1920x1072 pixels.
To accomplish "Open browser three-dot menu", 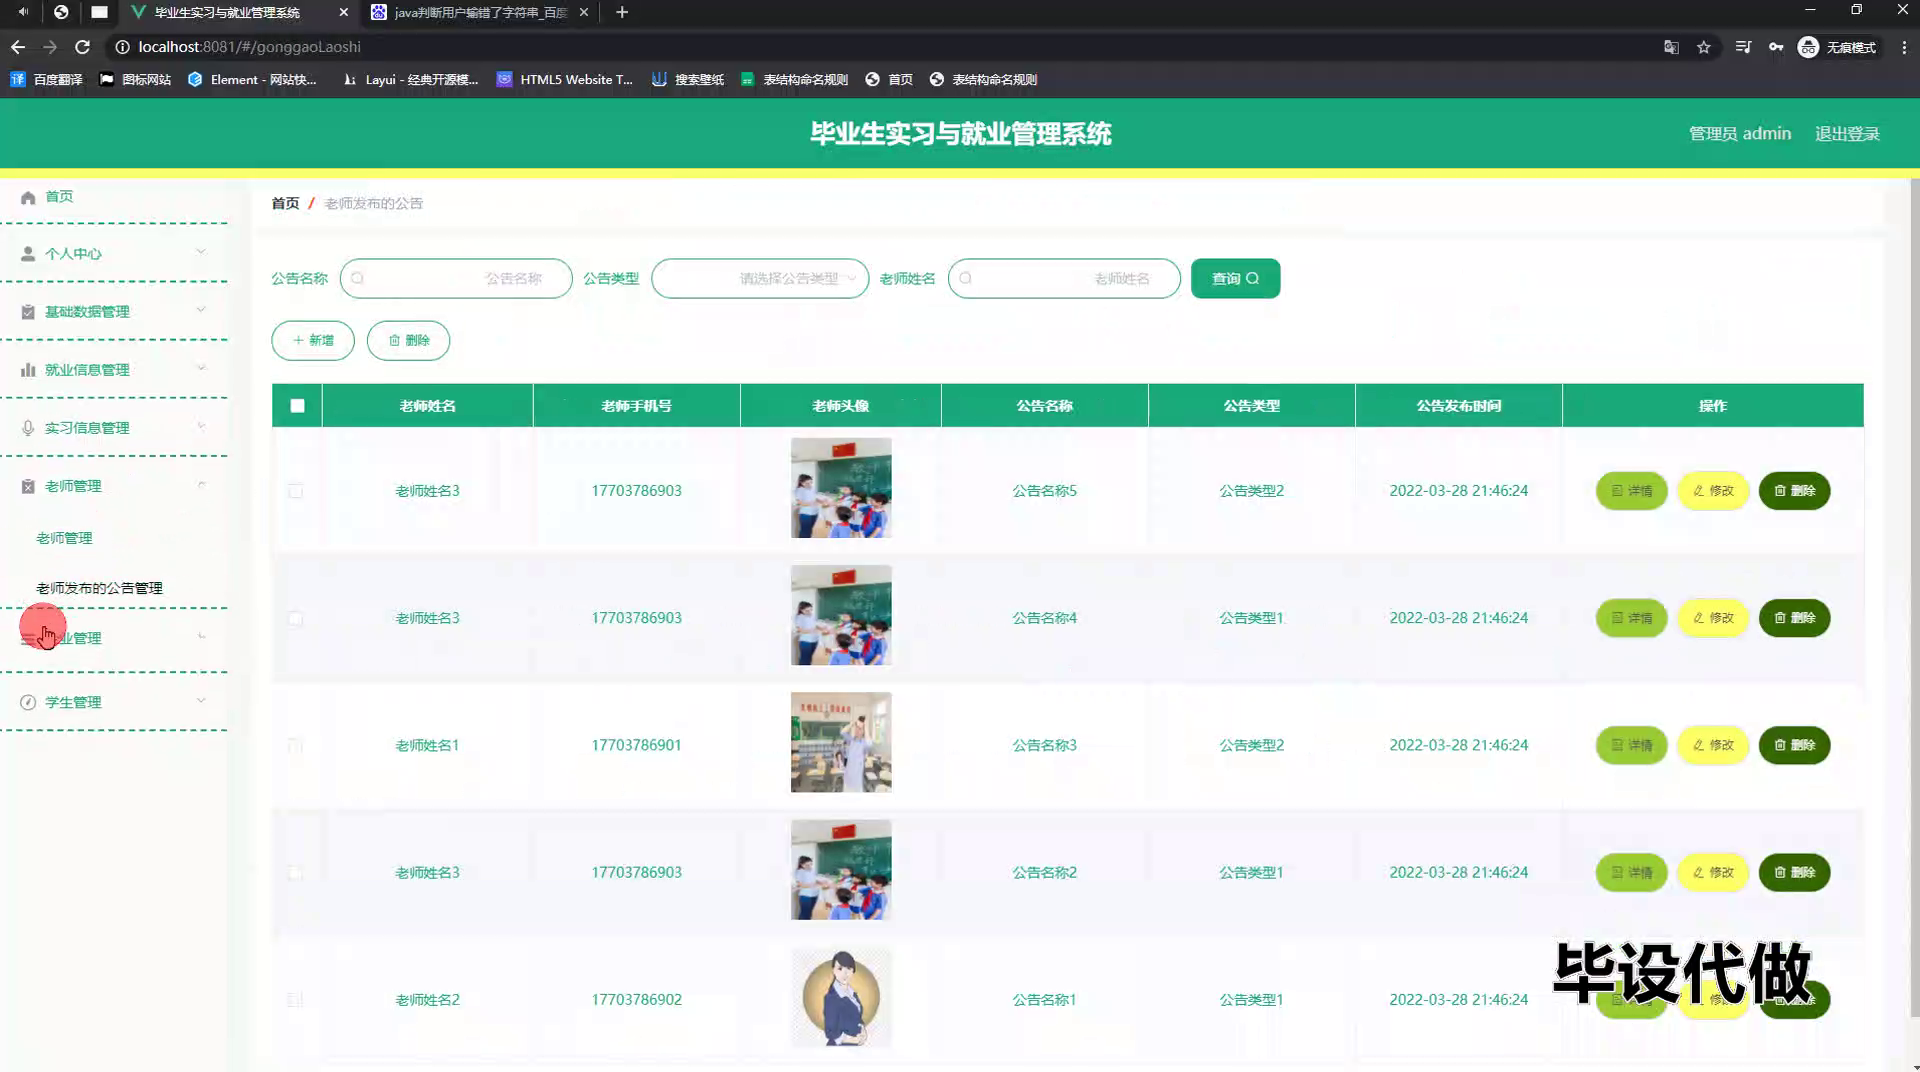I will tap(1904, 47).
